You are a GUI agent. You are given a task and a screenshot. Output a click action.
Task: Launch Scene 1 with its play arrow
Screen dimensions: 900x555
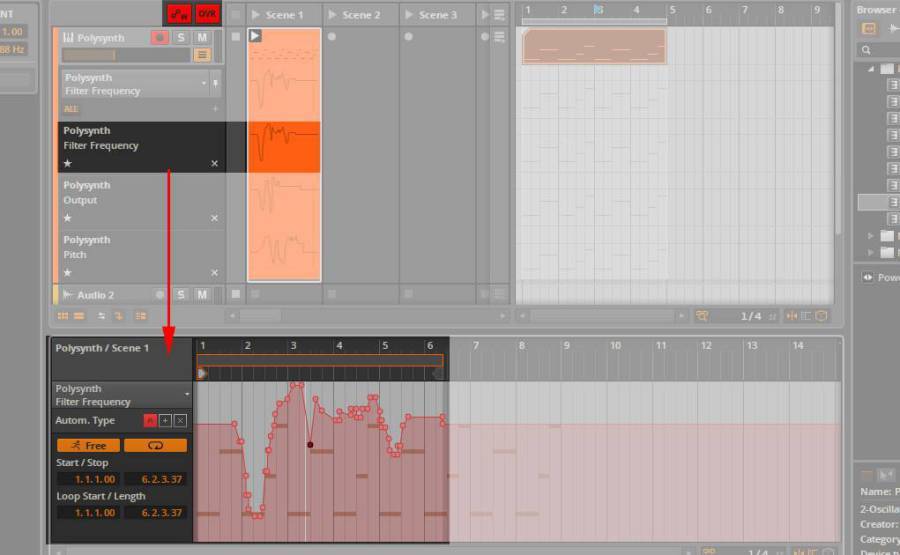coord(256,15)
